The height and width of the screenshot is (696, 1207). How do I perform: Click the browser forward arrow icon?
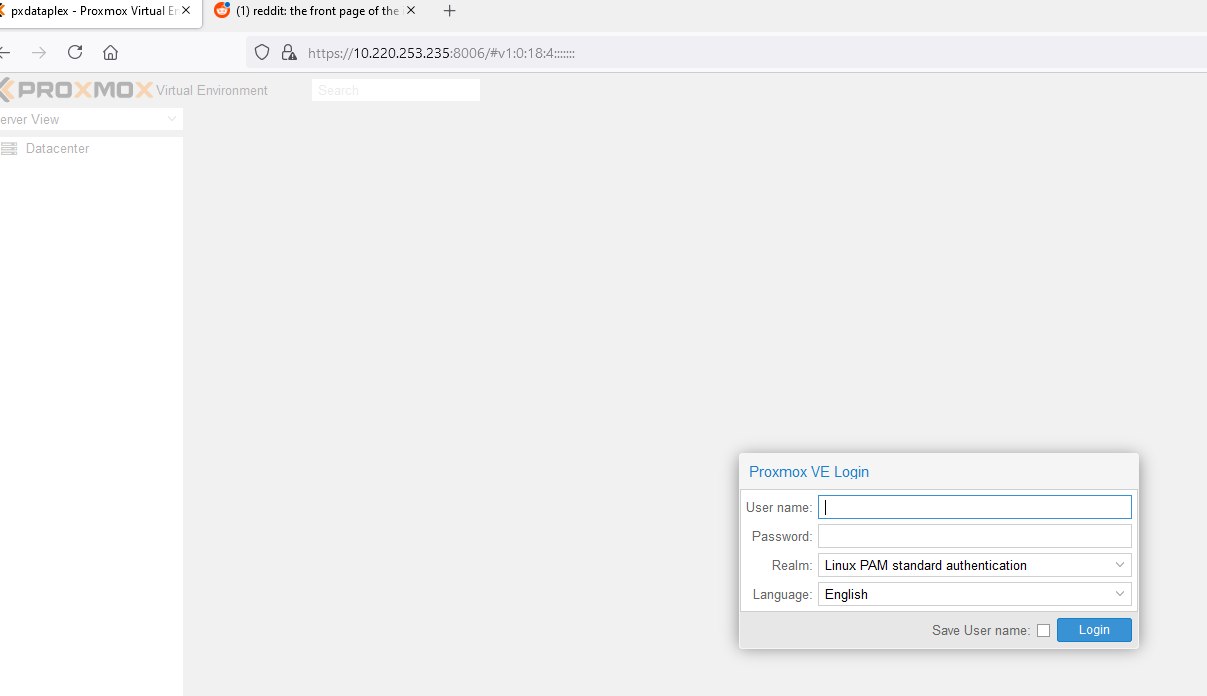coord(39,52)
